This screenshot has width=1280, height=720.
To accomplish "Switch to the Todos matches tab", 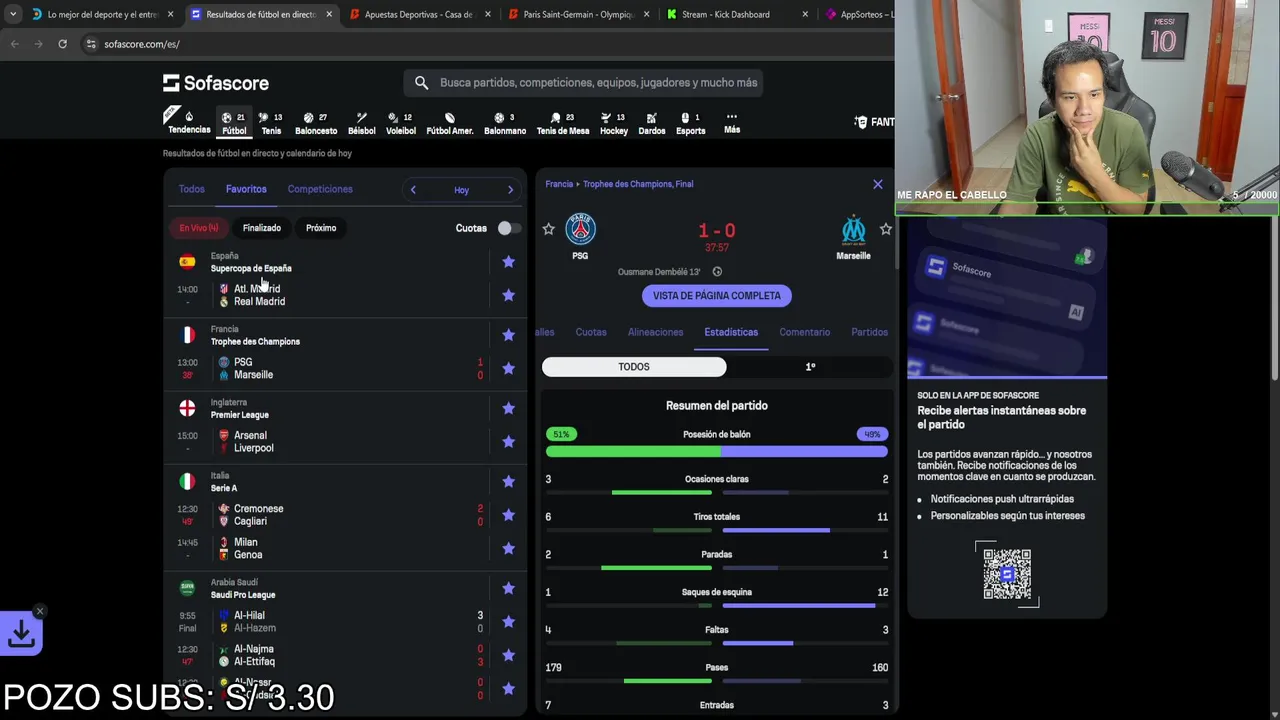I will coord(191,189).
